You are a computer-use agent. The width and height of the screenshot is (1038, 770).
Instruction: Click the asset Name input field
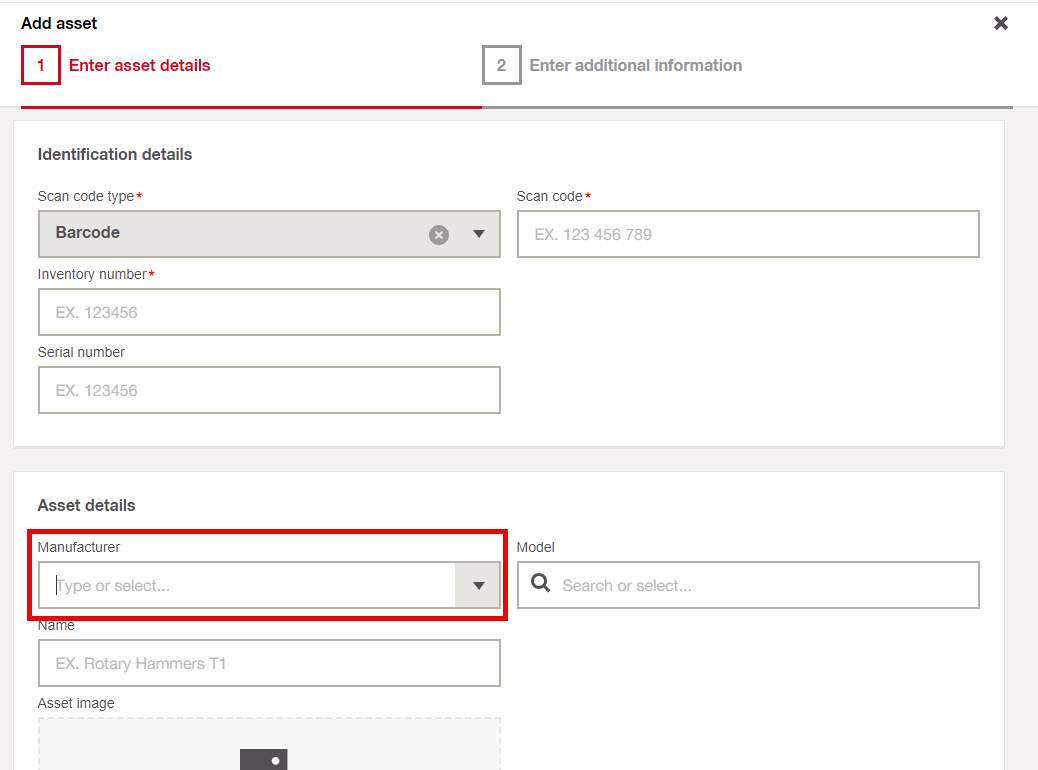268,664
